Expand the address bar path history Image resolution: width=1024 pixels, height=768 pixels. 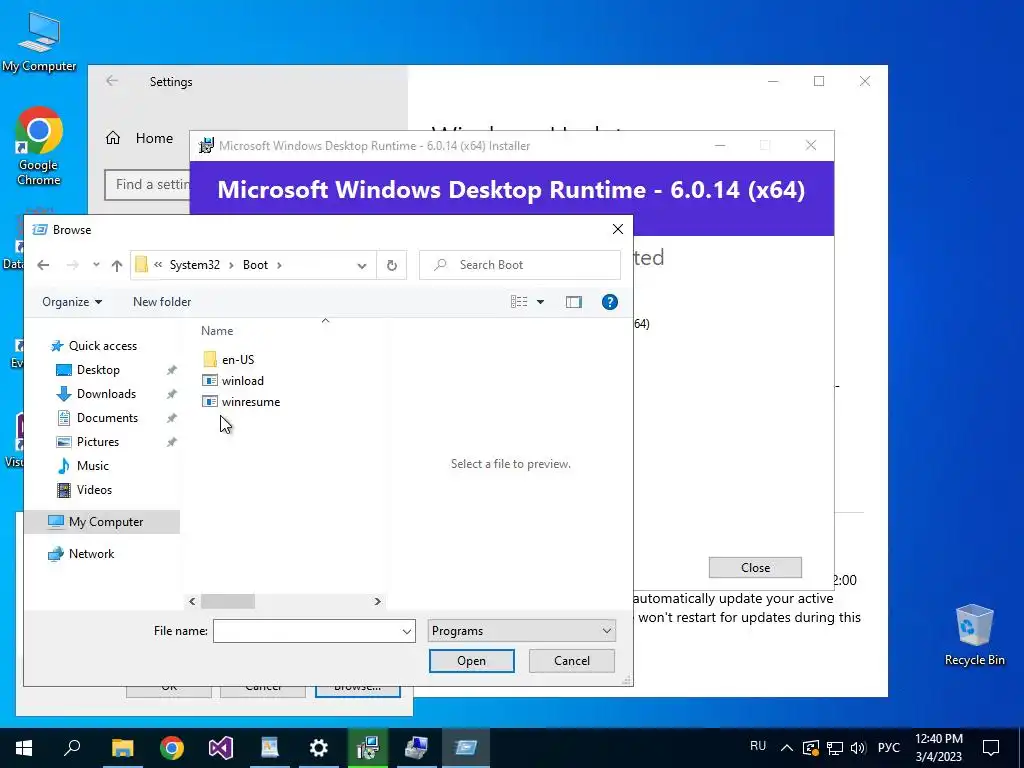point(362,265)
